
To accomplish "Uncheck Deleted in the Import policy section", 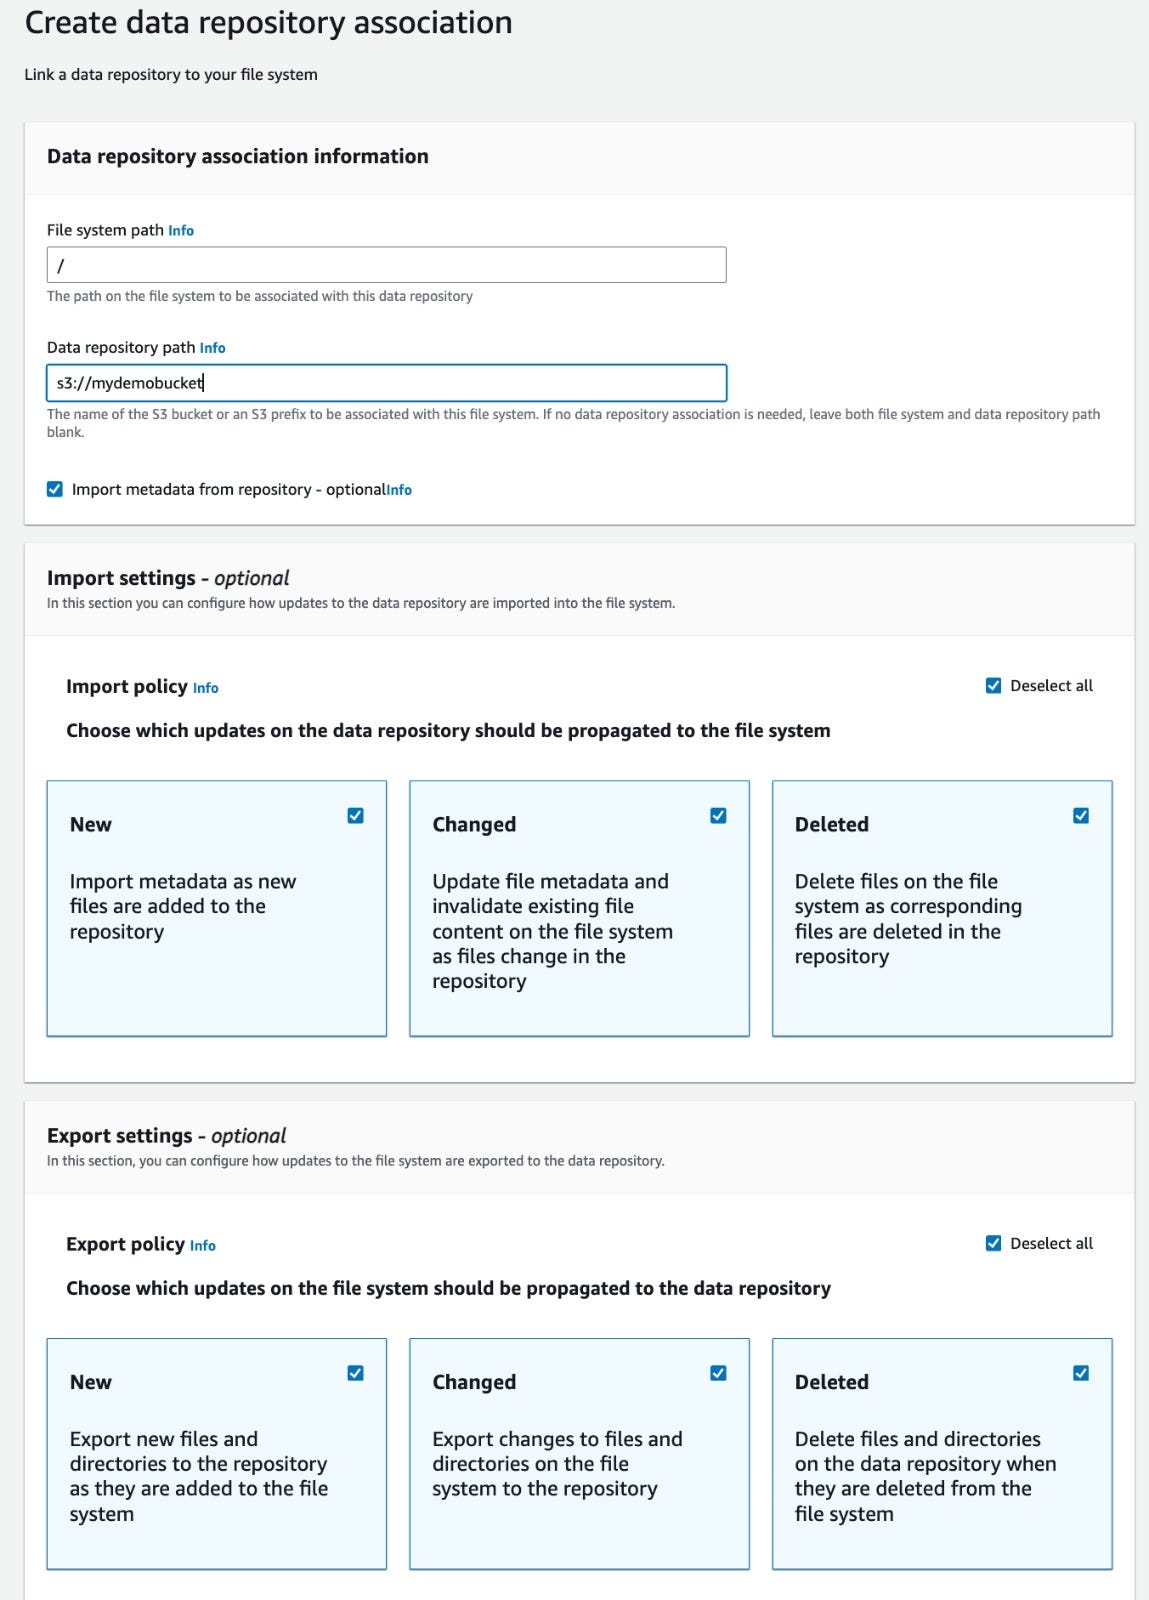I will [x=1081, y=815].
